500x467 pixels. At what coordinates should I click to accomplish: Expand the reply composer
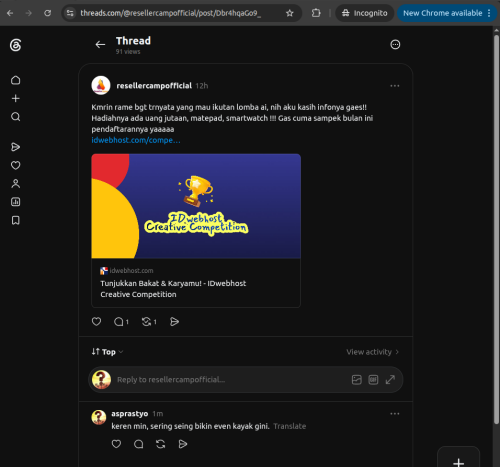click(x=390, y=380)
